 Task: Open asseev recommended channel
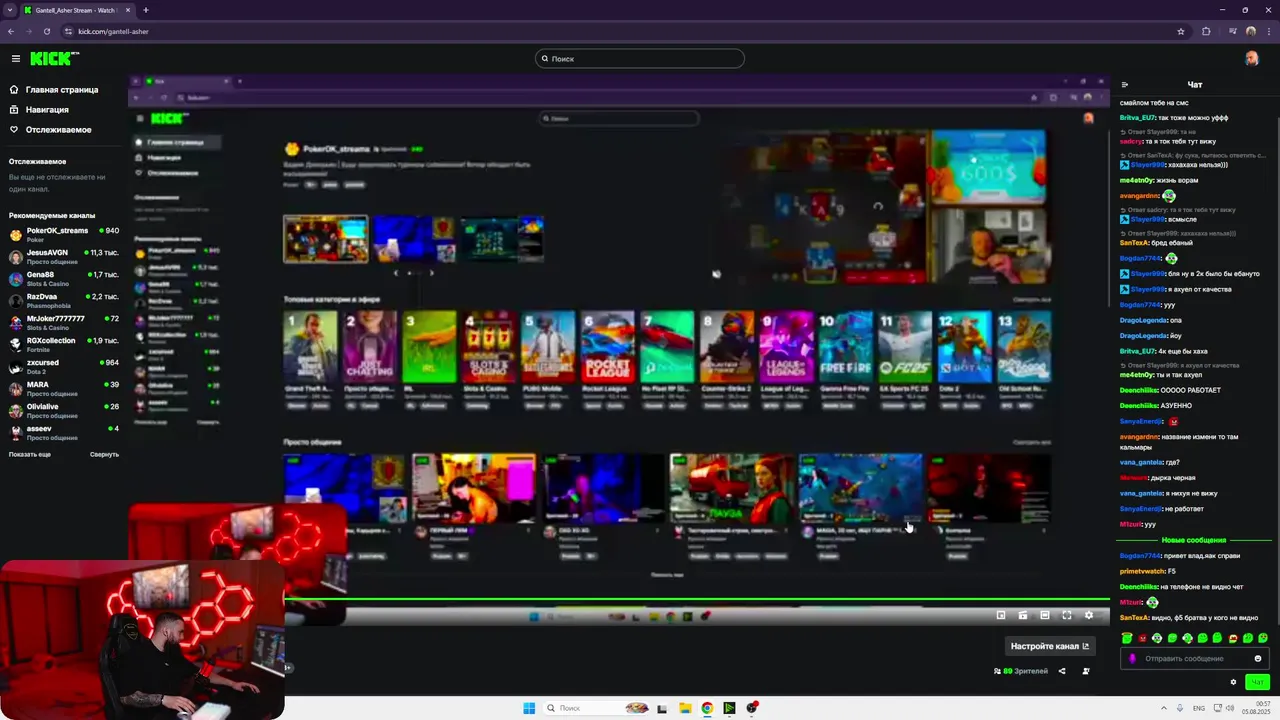(x=64, y=432)
